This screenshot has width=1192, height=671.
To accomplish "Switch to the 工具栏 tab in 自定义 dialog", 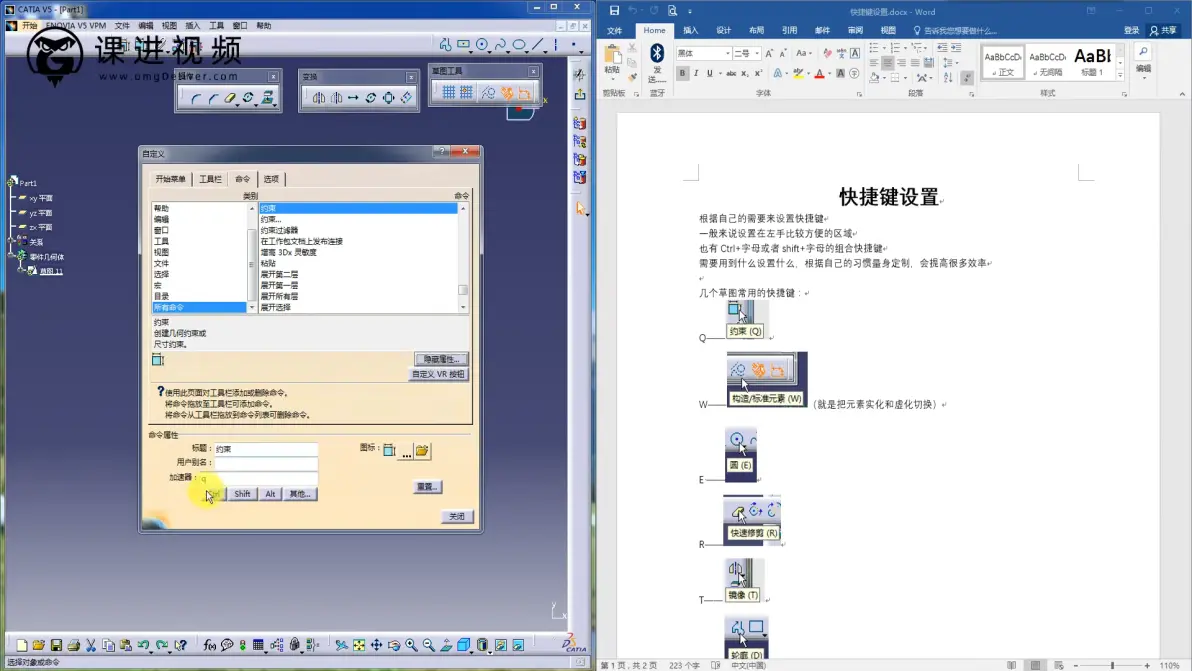I will pos(211,179).
